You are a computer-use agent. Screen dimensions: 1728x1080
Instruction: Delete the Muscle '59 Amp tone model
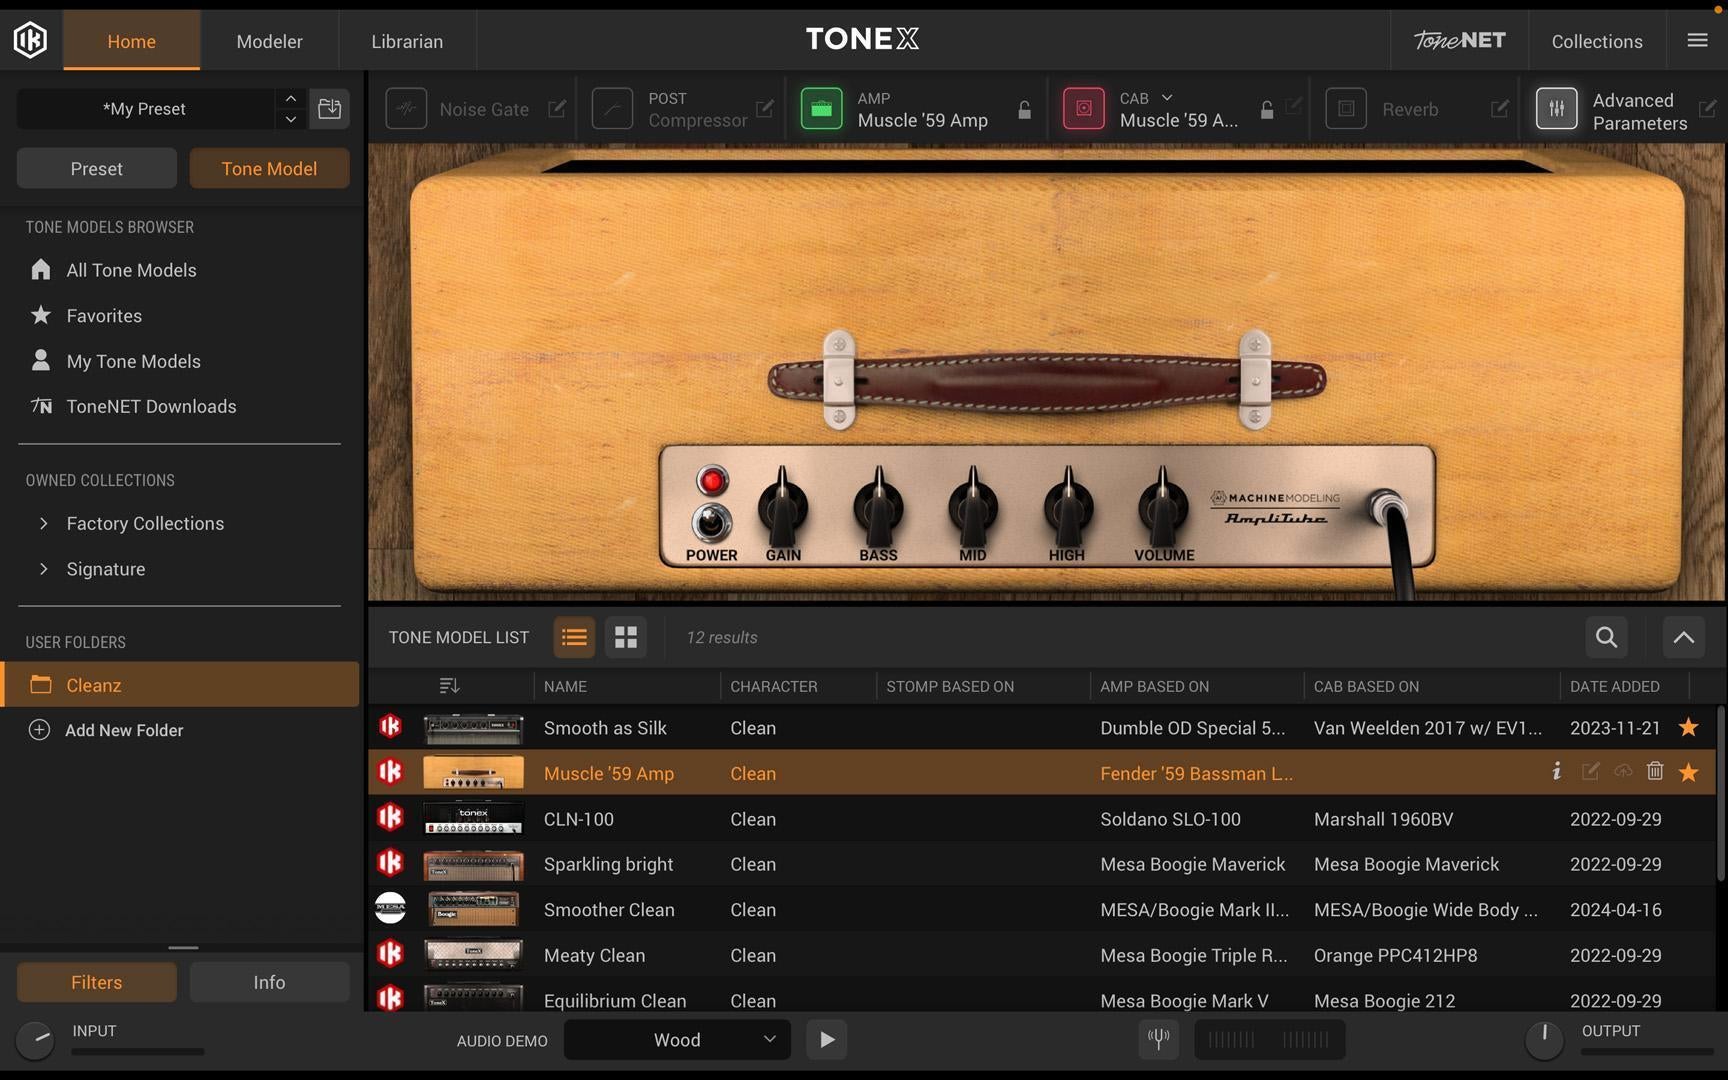point(1655,771)
